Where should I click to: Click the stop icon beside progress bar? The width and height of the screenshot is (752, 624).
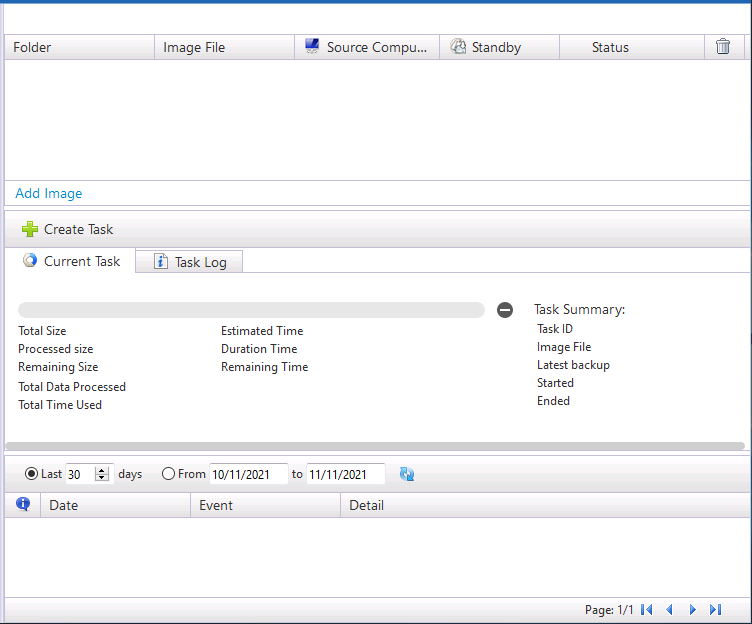505,310
